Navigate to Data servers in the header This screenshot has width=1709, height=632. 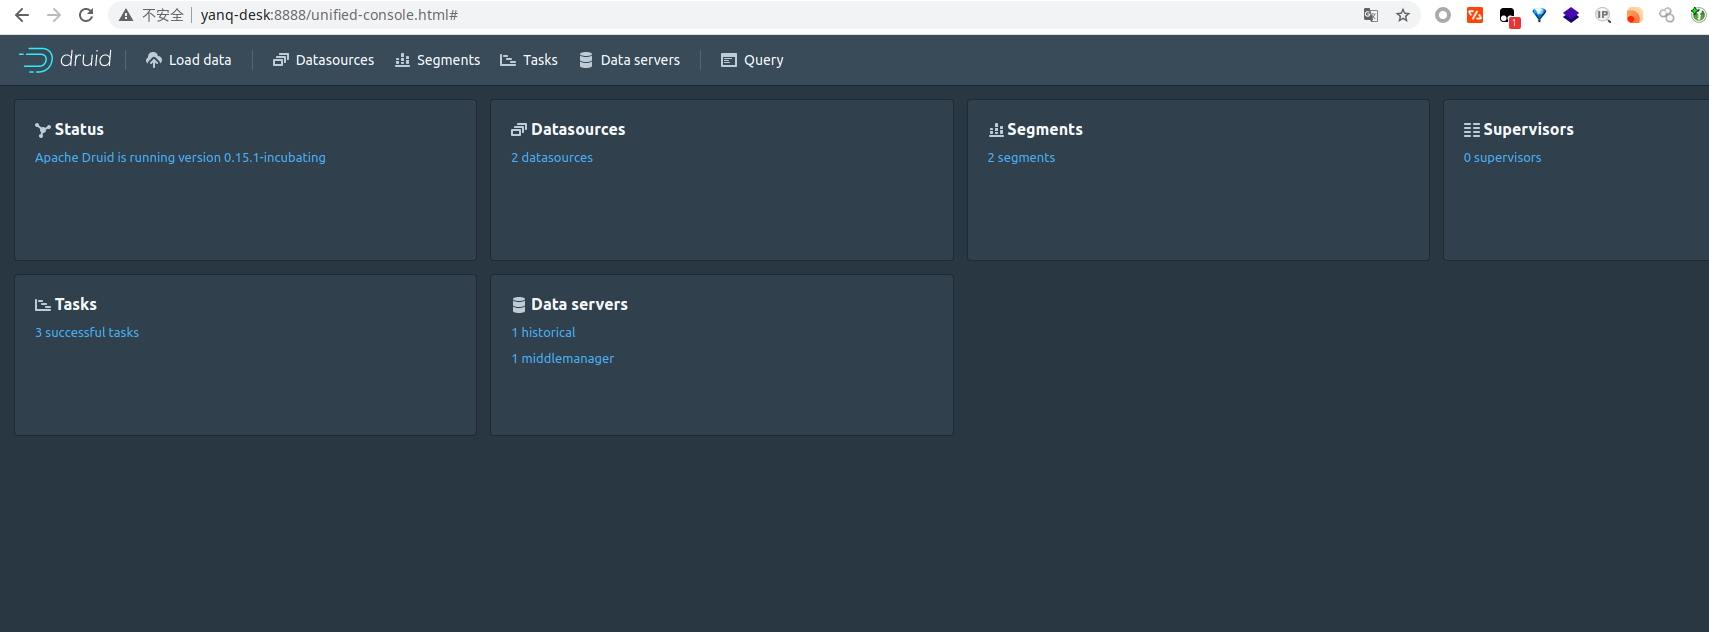click(629, 60)
